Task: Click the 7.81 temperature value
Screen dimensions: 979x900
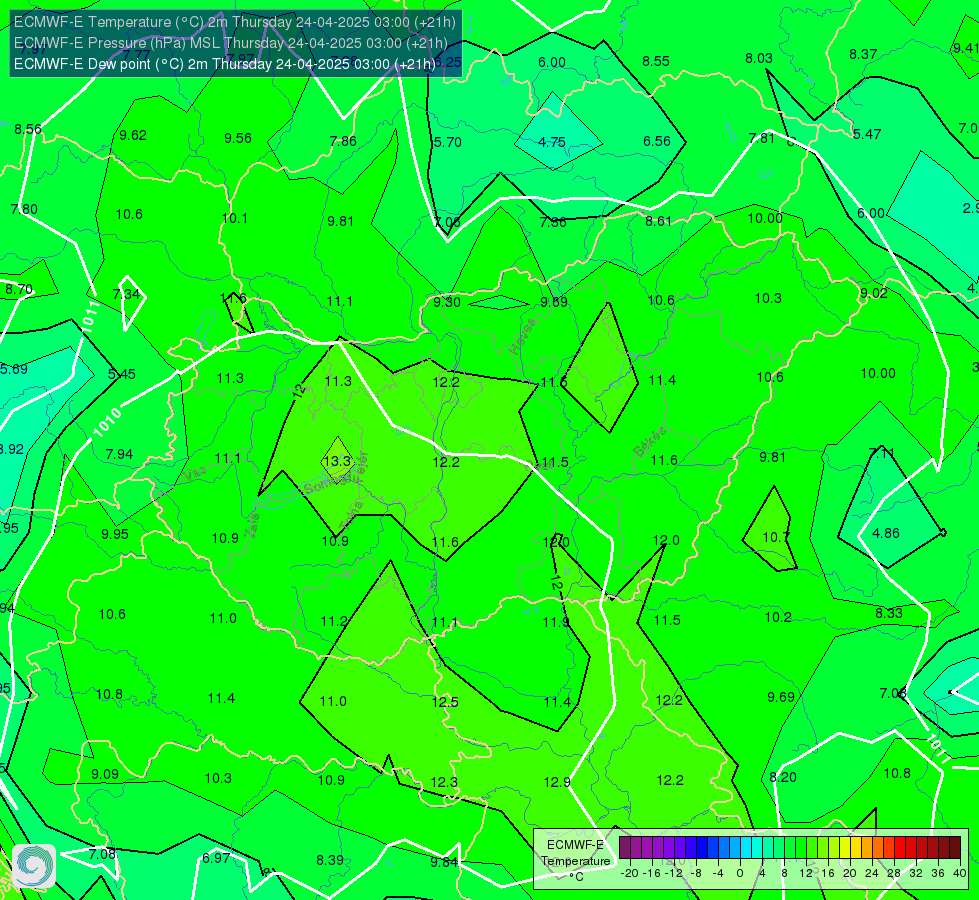Action: tap(762, 137)
